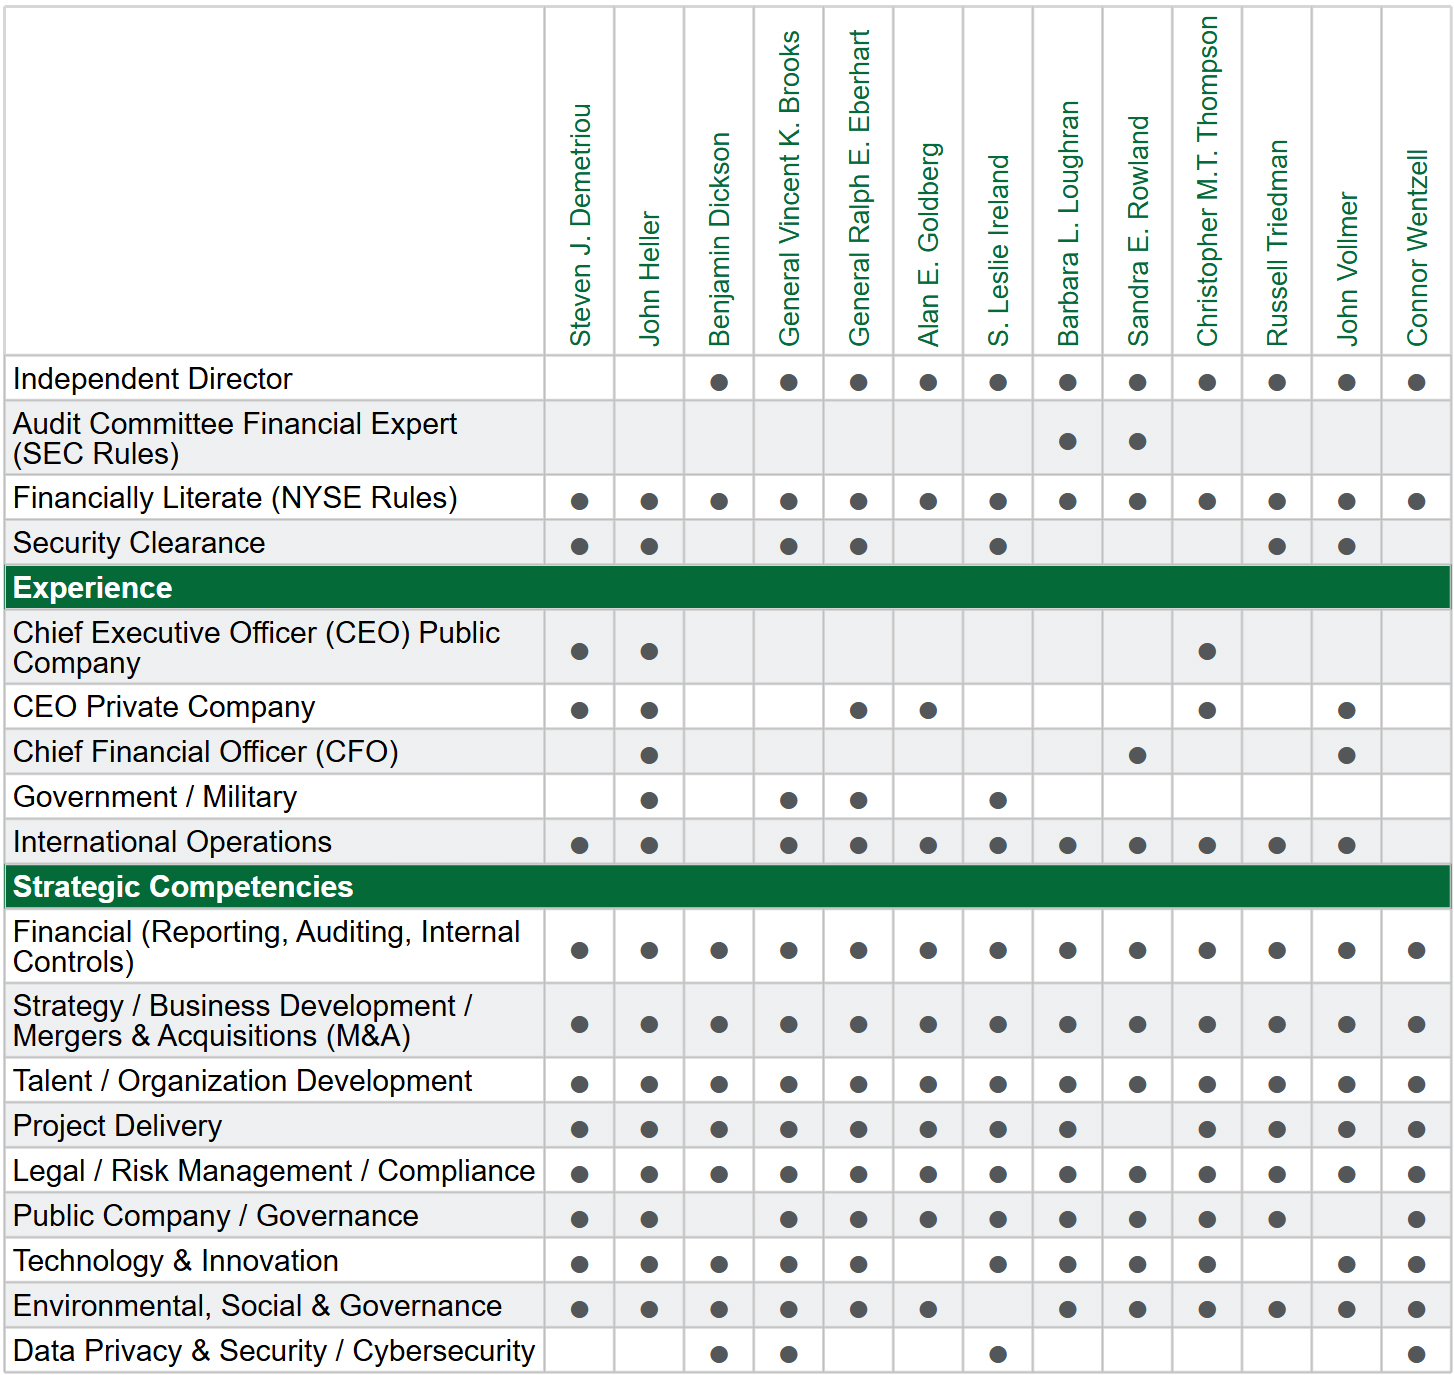This screenshot has height=1375, width=1454.
Task: Click Public Company / Governance dot for Russell Triedman
Action: [x=1277, y=1219]
